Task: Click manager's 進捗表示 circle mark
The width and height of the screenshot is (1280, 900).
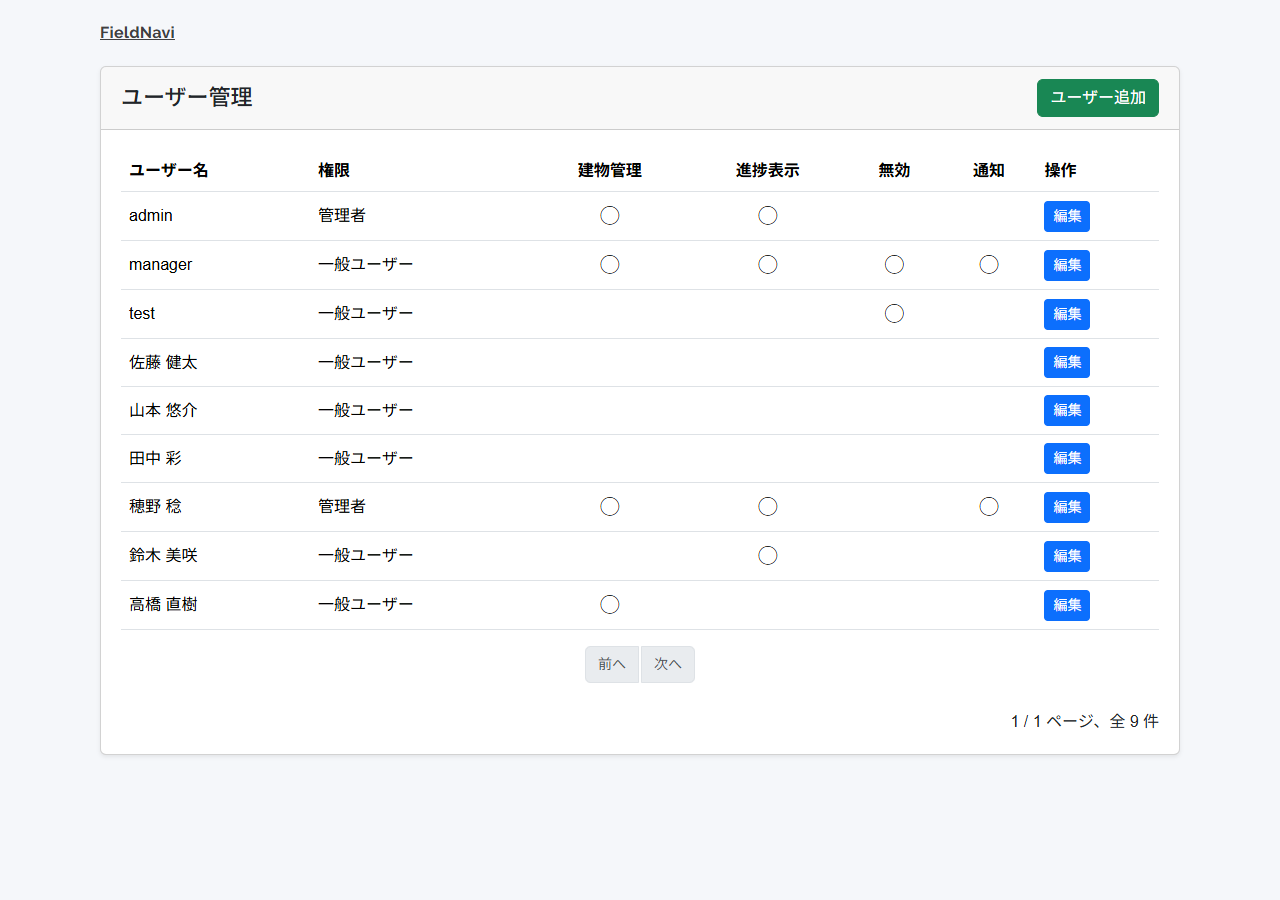Action: click(x=768, y=264)
